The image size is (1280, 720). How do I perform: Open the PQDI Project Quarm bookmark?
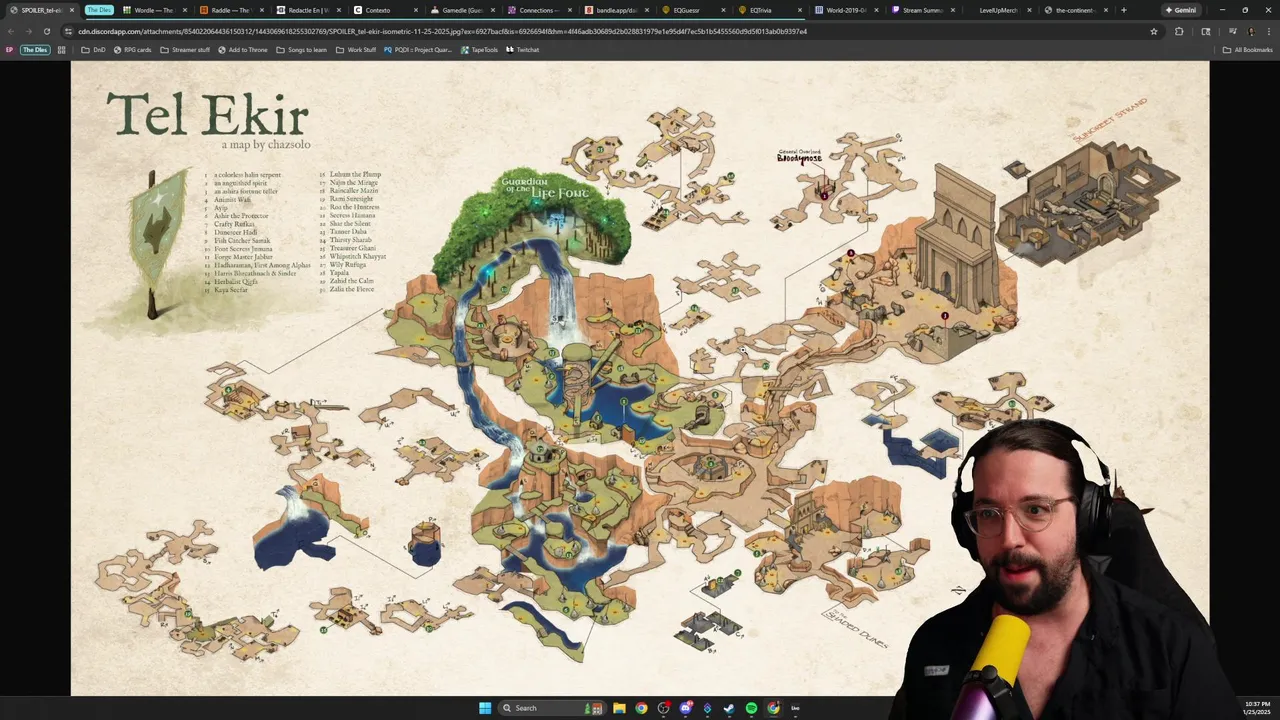point(418,49)
